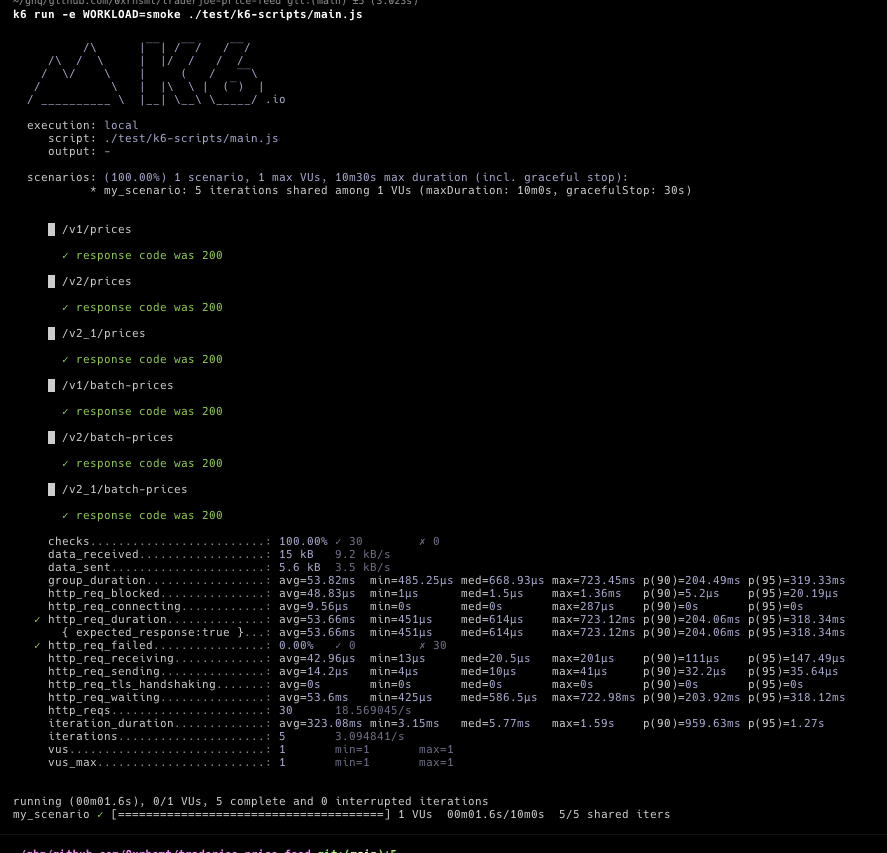Click the vus_max max=1 value
887x853 pixels.
[x=436, y=763]
